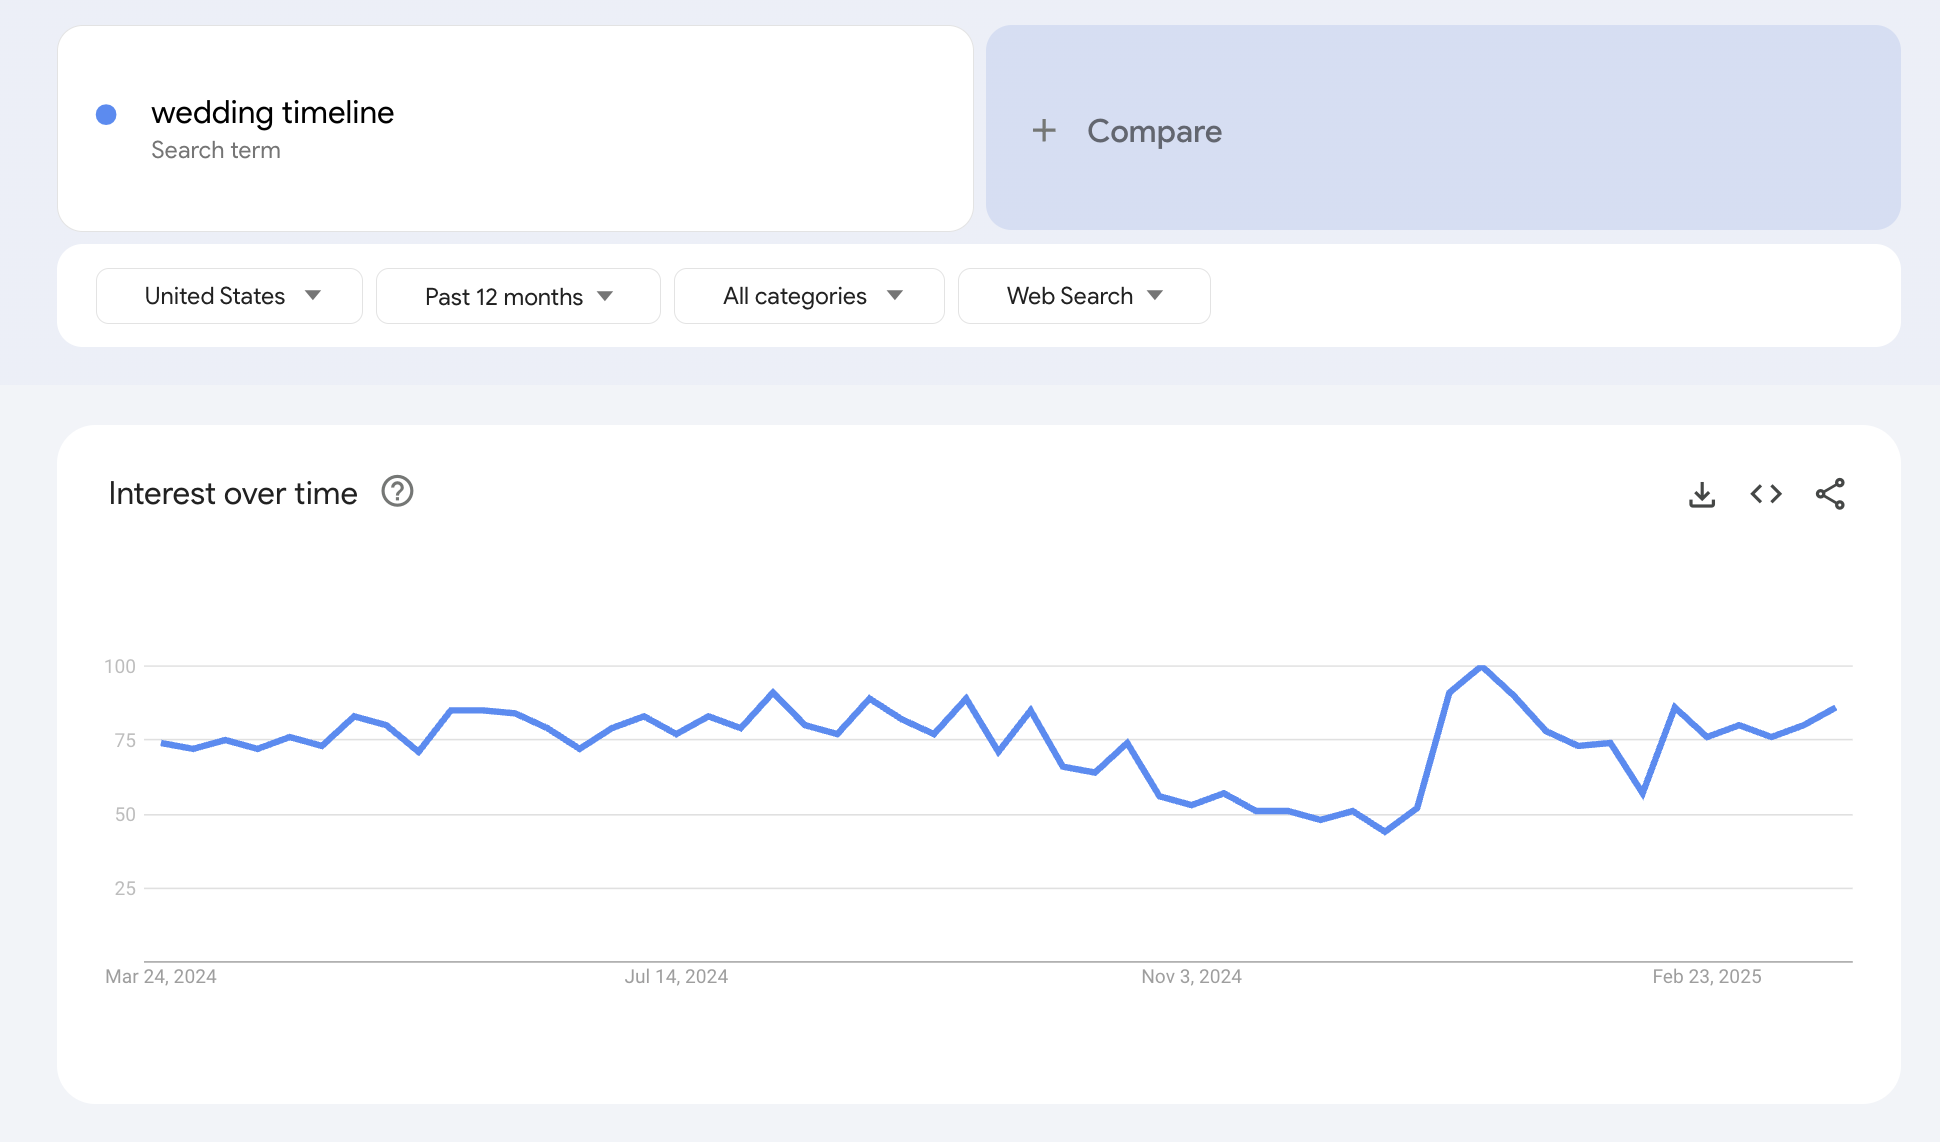The width and height of the screenshot is (1940, 1142).
Task: Select the download icon in the chart toolbar
Action: click(1701, 493)
